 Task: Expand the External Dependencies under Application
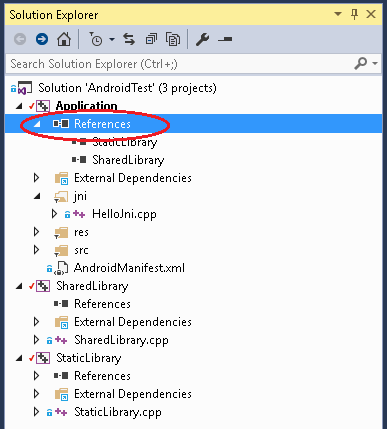pos(37,178)
